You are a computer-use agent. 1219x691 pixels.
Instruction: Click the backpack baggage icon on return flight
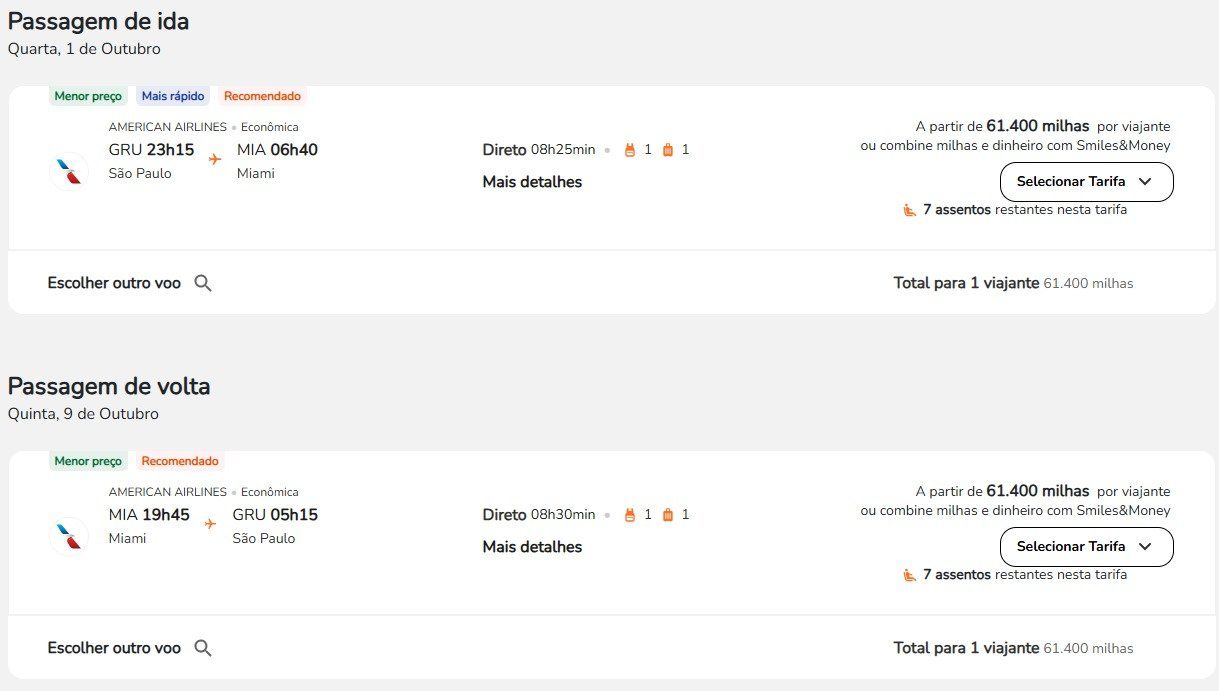coord(630,515)
